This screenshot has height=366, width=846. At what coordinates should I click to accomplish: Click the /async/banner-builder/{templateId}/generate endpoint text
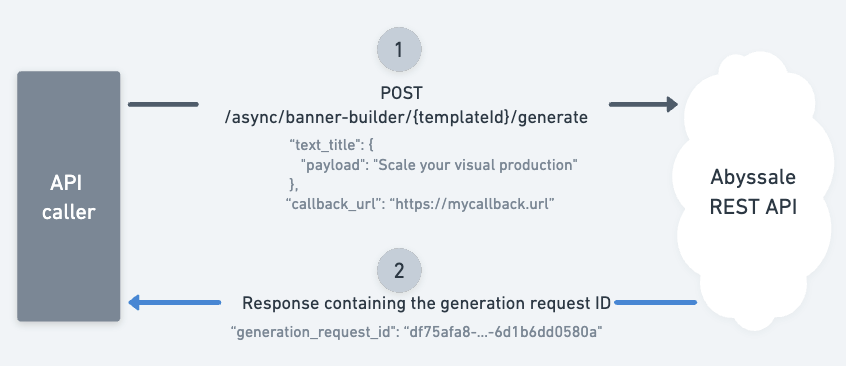[x=406, y=117]
